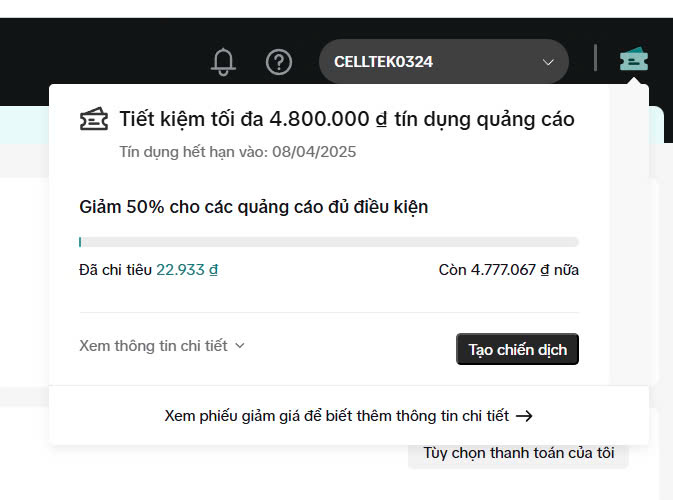
Task: Click the coupon ticket icon beside the heading
Action: [94, 119]
